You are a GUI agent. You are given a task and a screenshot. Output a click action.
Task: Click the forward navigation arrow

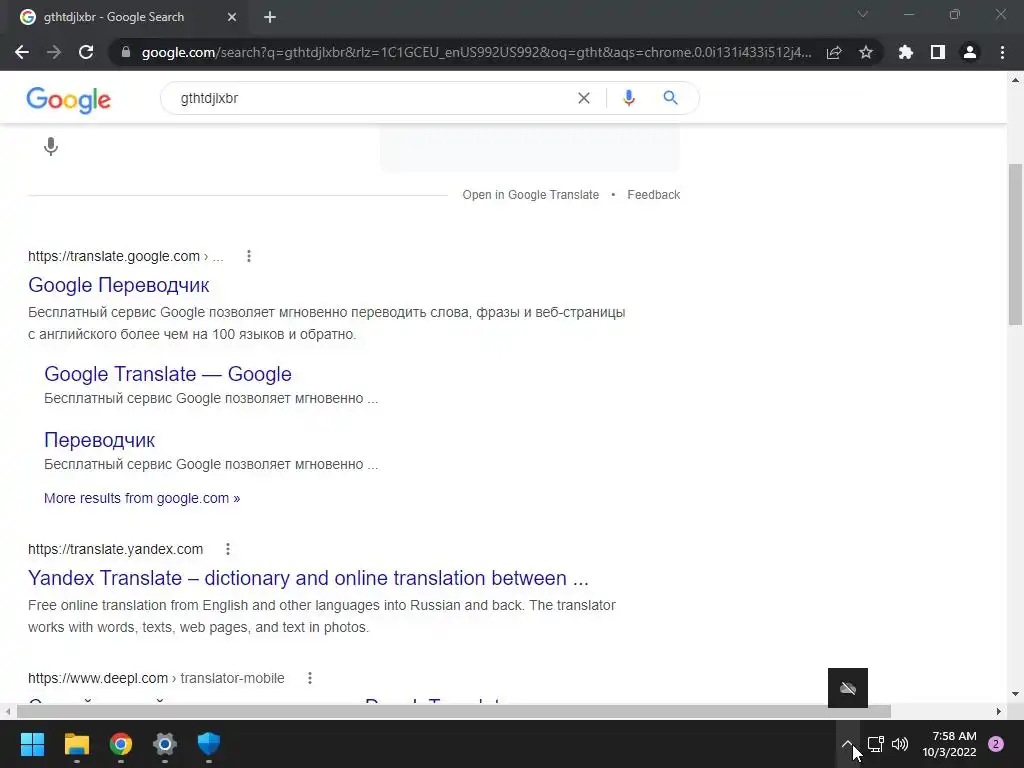pos(54,52)
